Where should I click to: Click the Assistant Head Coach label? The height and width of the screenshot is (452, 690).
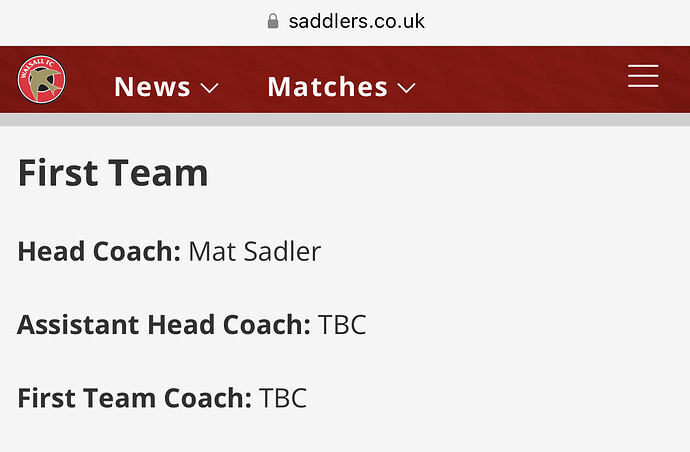tap(164, 325)
